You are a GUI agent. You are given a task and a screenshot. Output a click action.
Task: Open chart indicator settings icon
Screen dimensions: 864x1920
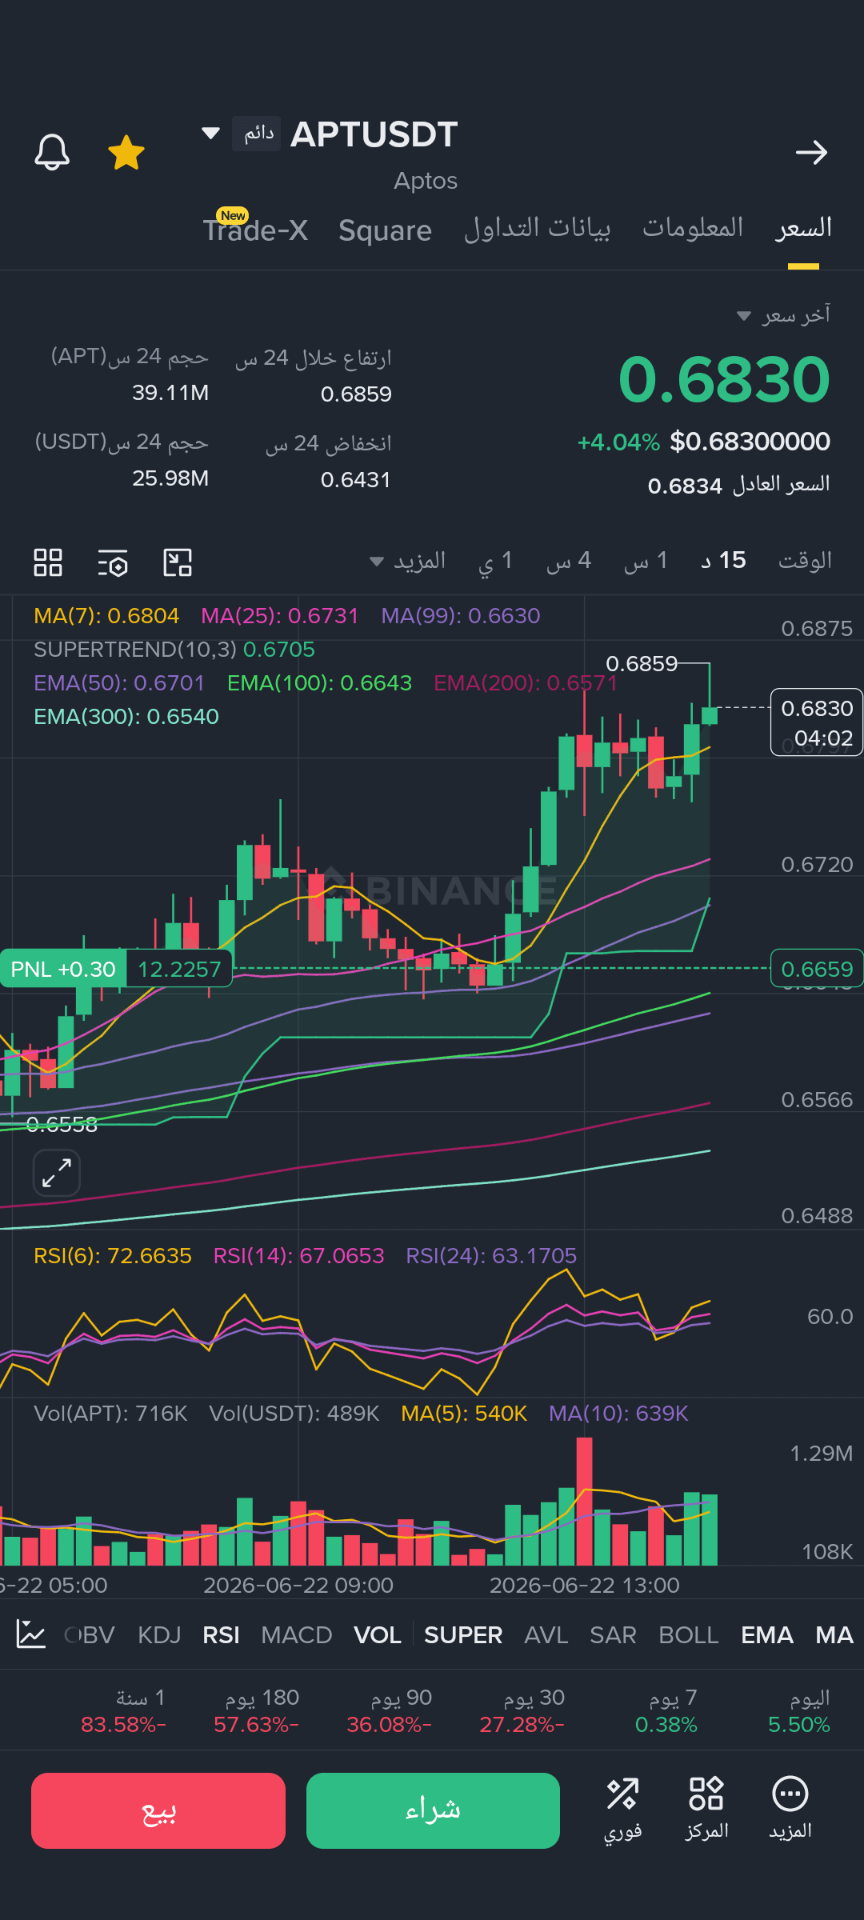(x=113, y=563)
